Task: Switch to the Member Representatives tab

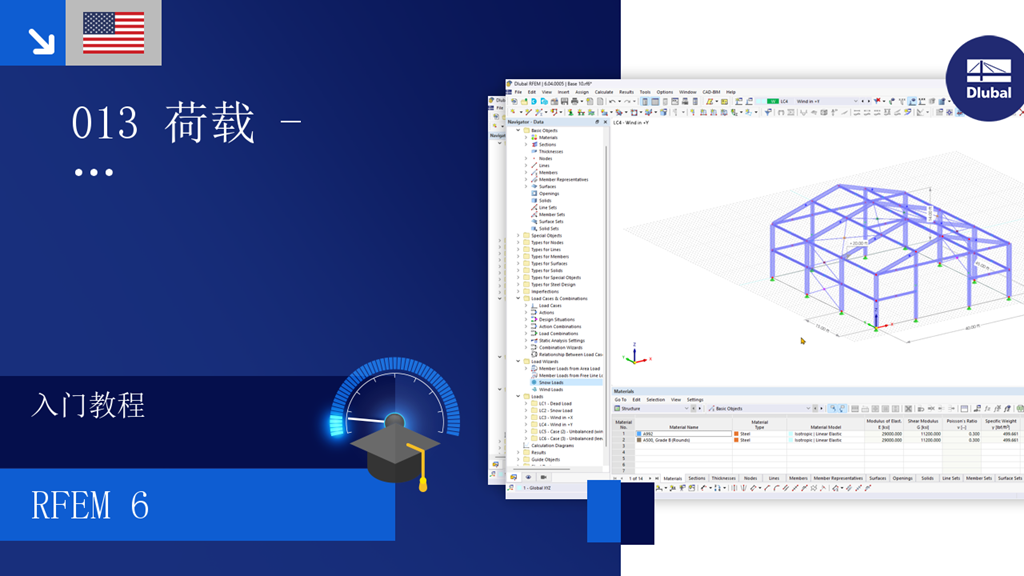Action: click(x=837, y=478)
